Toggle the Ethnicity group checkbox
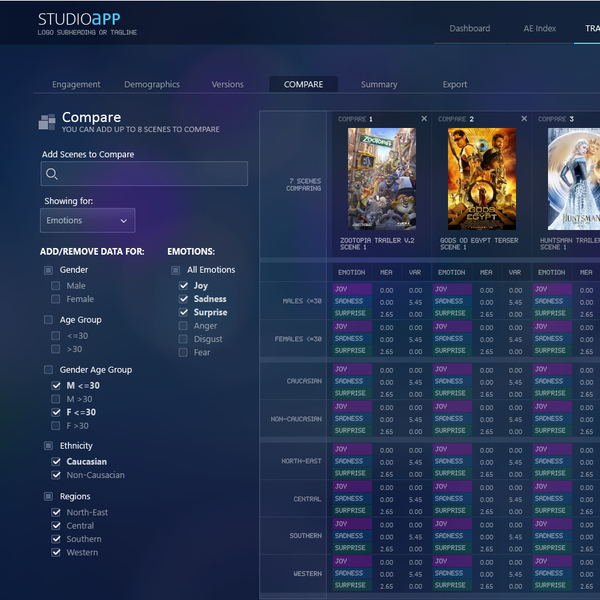 click(x=48, y=446)
